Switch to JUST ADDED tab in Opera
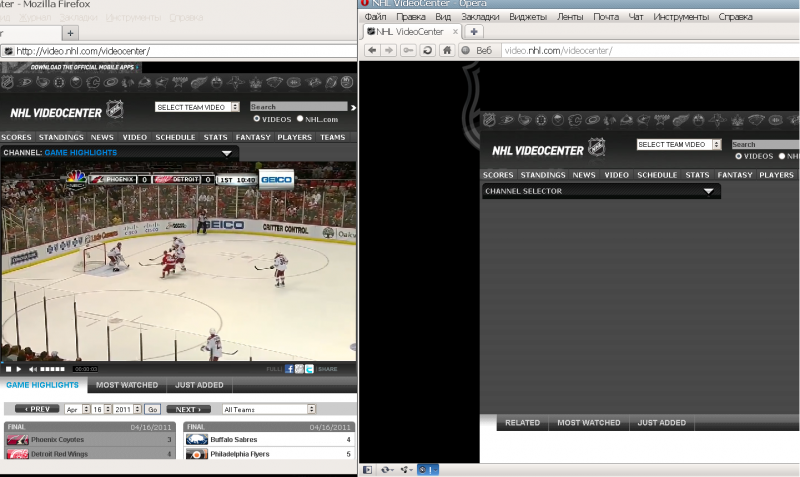Image resolution: width=800 pixels, height=477 pixels. (x=662, y=422)
